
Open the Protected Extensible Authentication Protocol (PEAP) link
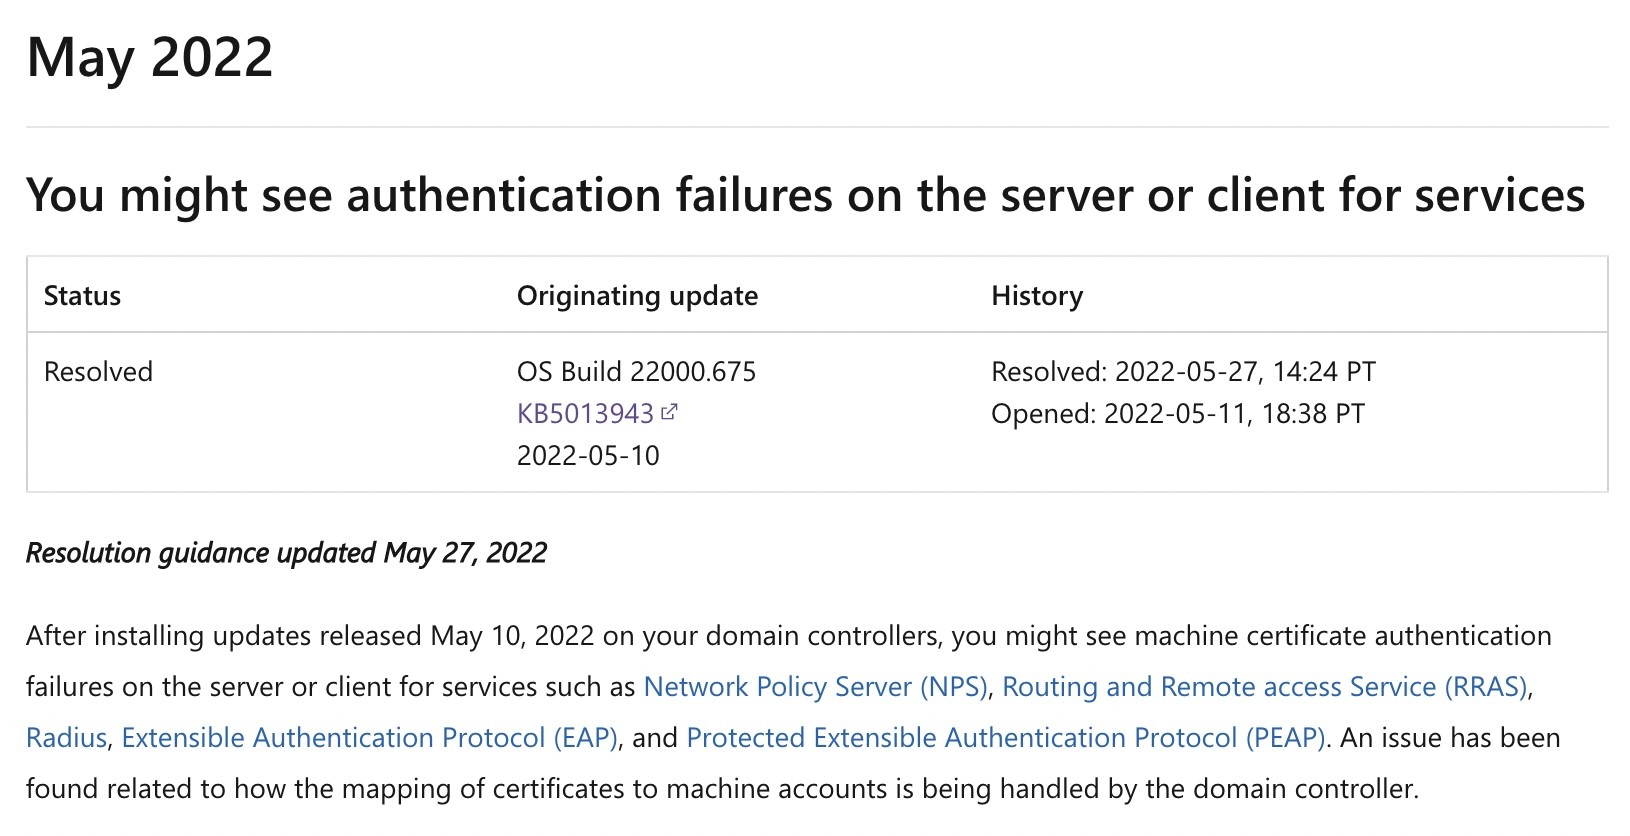coord(1006,738)
